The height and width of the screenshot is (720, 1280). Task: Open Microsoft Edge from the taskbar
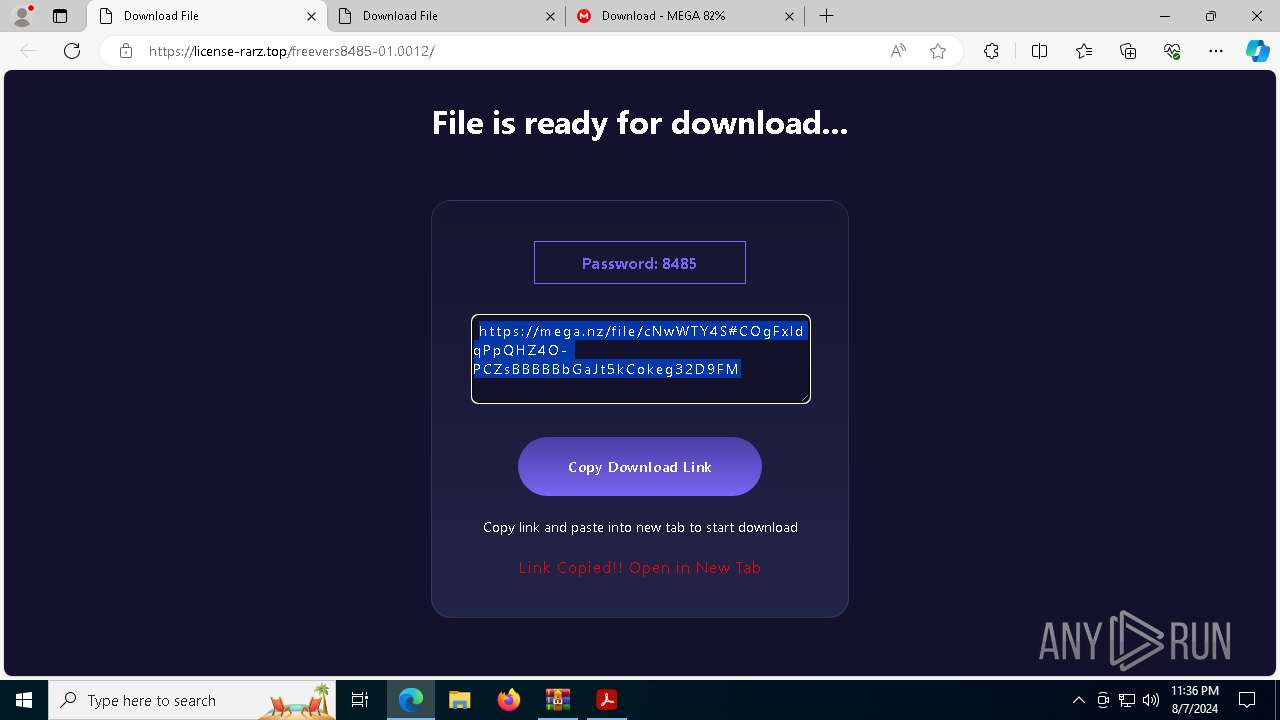coord(411,700)
